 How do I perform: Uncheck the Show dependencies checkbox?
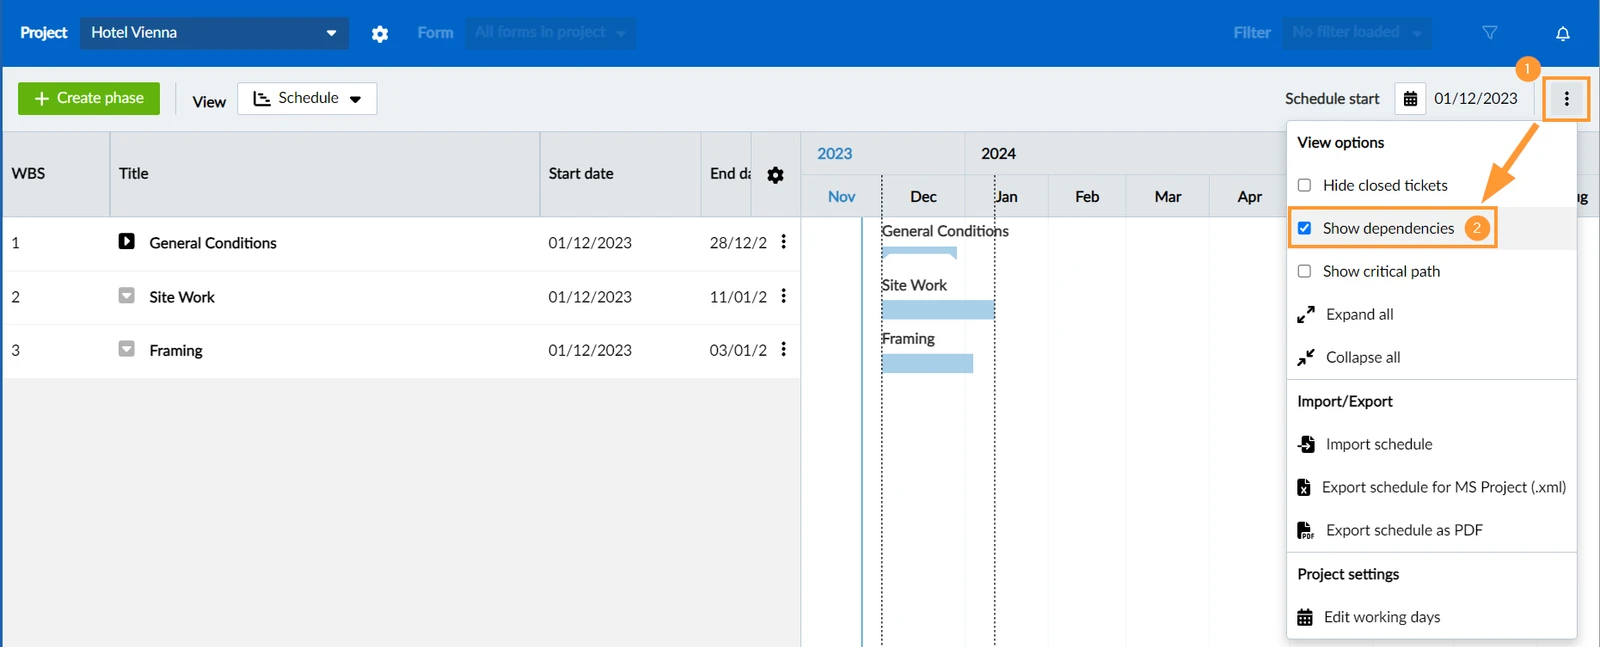[x=1304, y=228]
